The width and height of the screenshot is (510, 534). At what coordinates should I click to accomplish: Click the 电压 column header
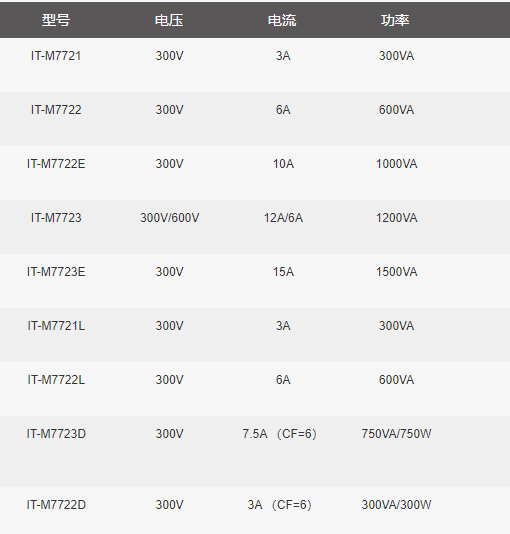[169, 20]
